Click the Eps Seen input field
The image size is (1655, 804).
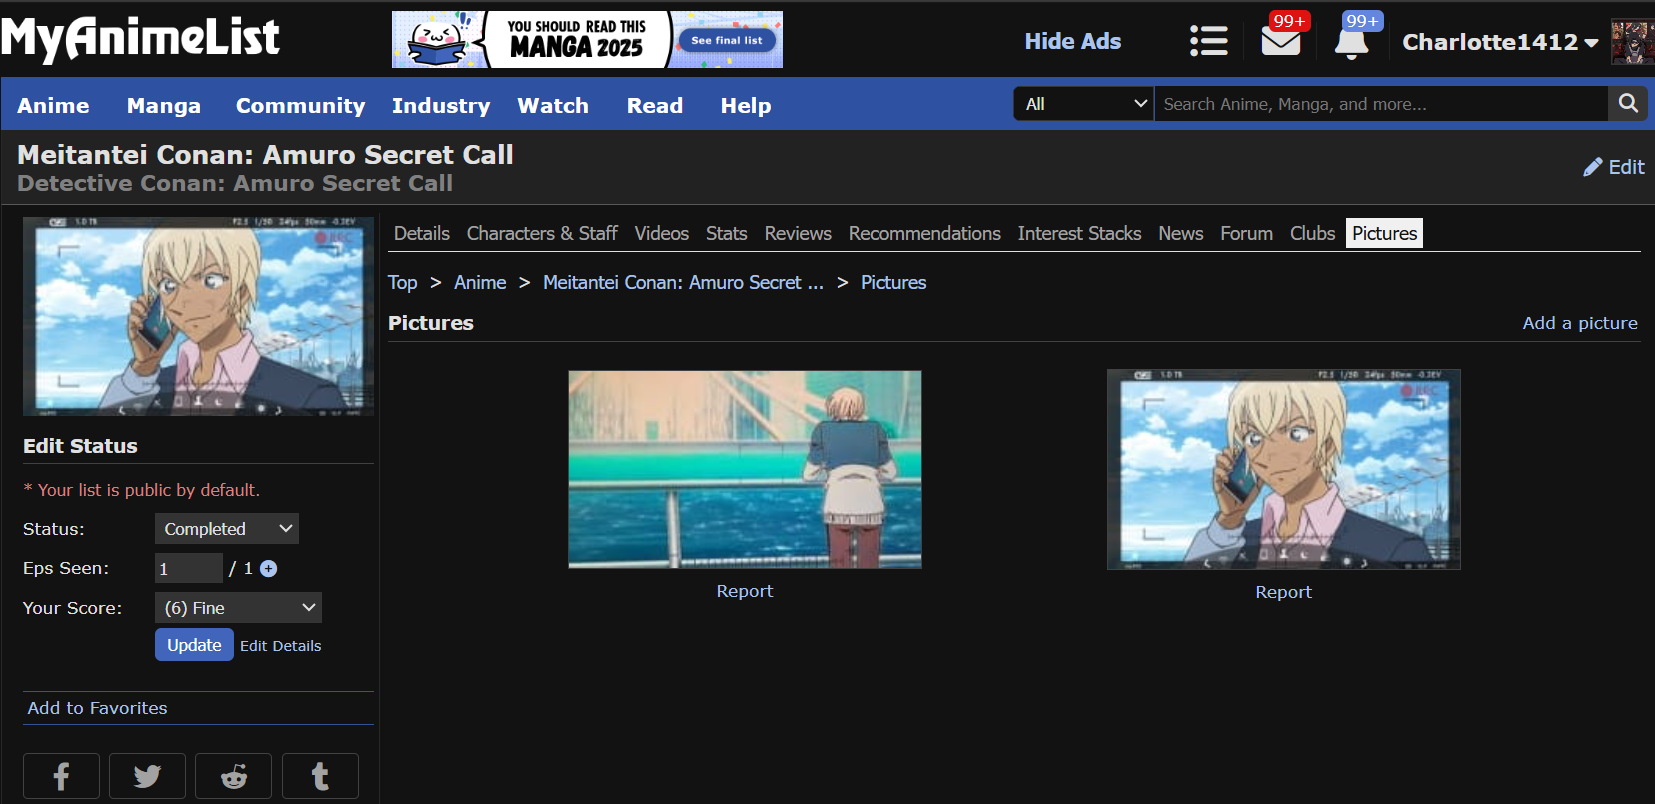point(188,569)
